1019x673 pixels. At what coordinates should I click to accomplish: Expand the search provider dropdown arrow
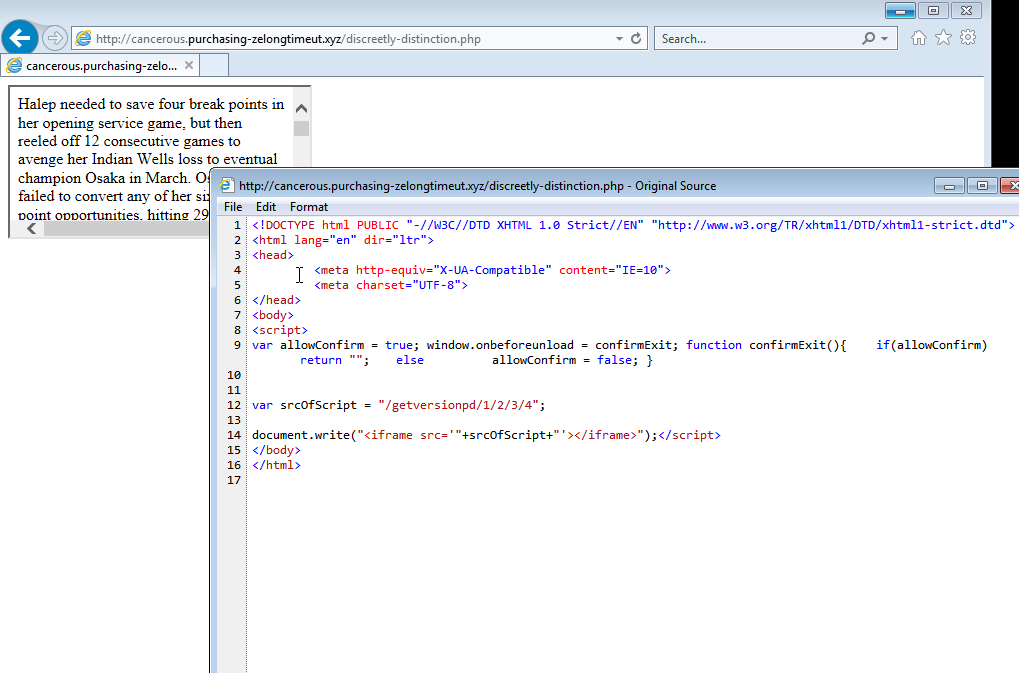(884, 39)
